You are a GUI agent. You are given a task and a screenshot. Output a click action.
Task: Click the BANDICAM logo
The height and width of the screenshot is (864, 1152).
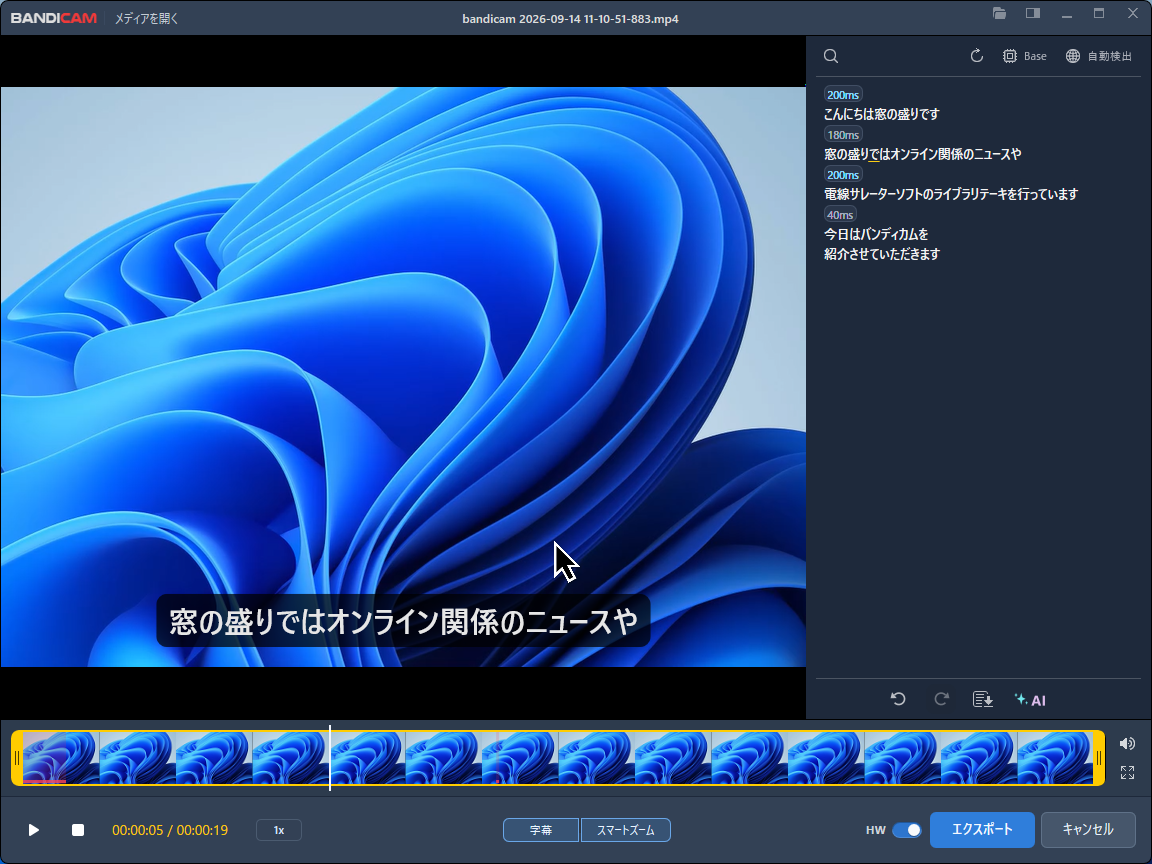click(54, 18)
